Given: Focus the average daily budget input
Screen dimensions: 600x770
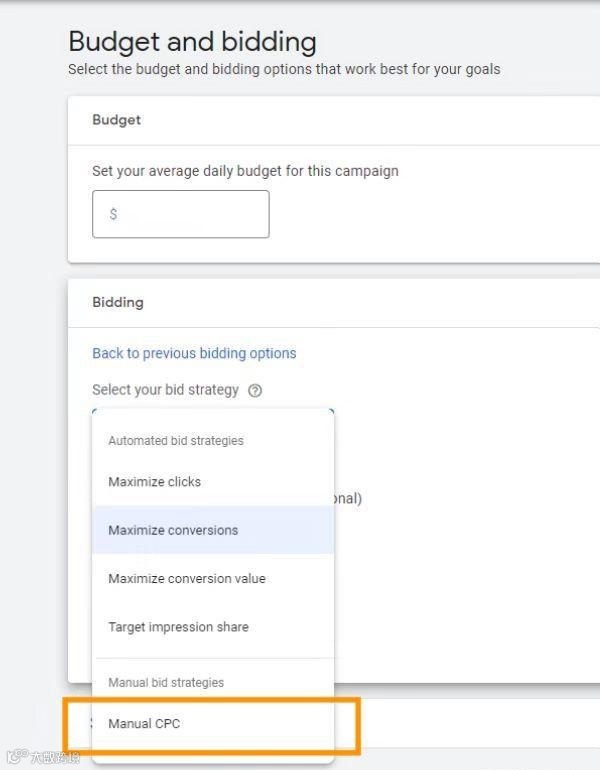Looking at the screenshot, I should pos(190,214).
